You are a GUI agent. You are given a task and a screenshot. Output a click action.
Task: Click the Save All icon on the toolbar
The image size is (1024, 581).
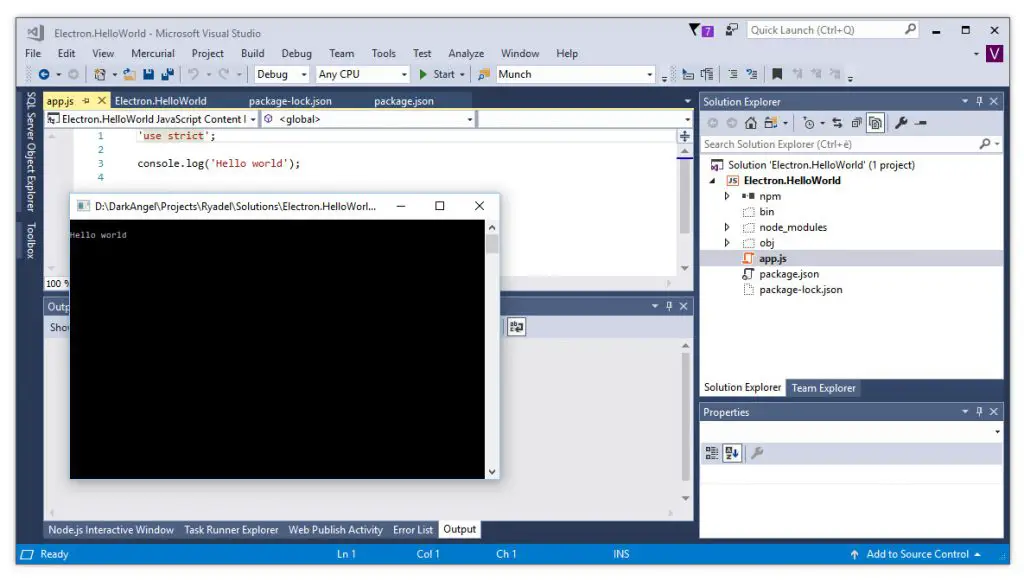click(x=170, y=74)
